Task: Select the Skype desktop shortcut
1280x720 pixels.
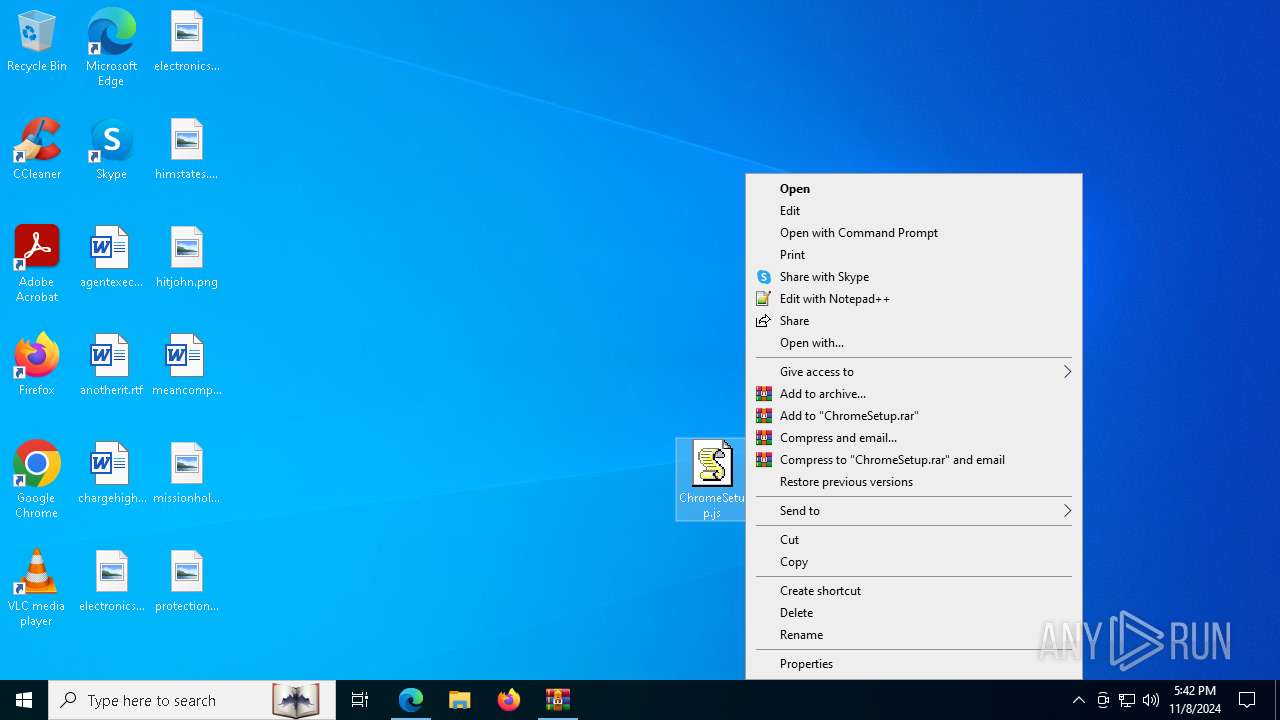Action: pyautogui.click(x=111, y=150)
